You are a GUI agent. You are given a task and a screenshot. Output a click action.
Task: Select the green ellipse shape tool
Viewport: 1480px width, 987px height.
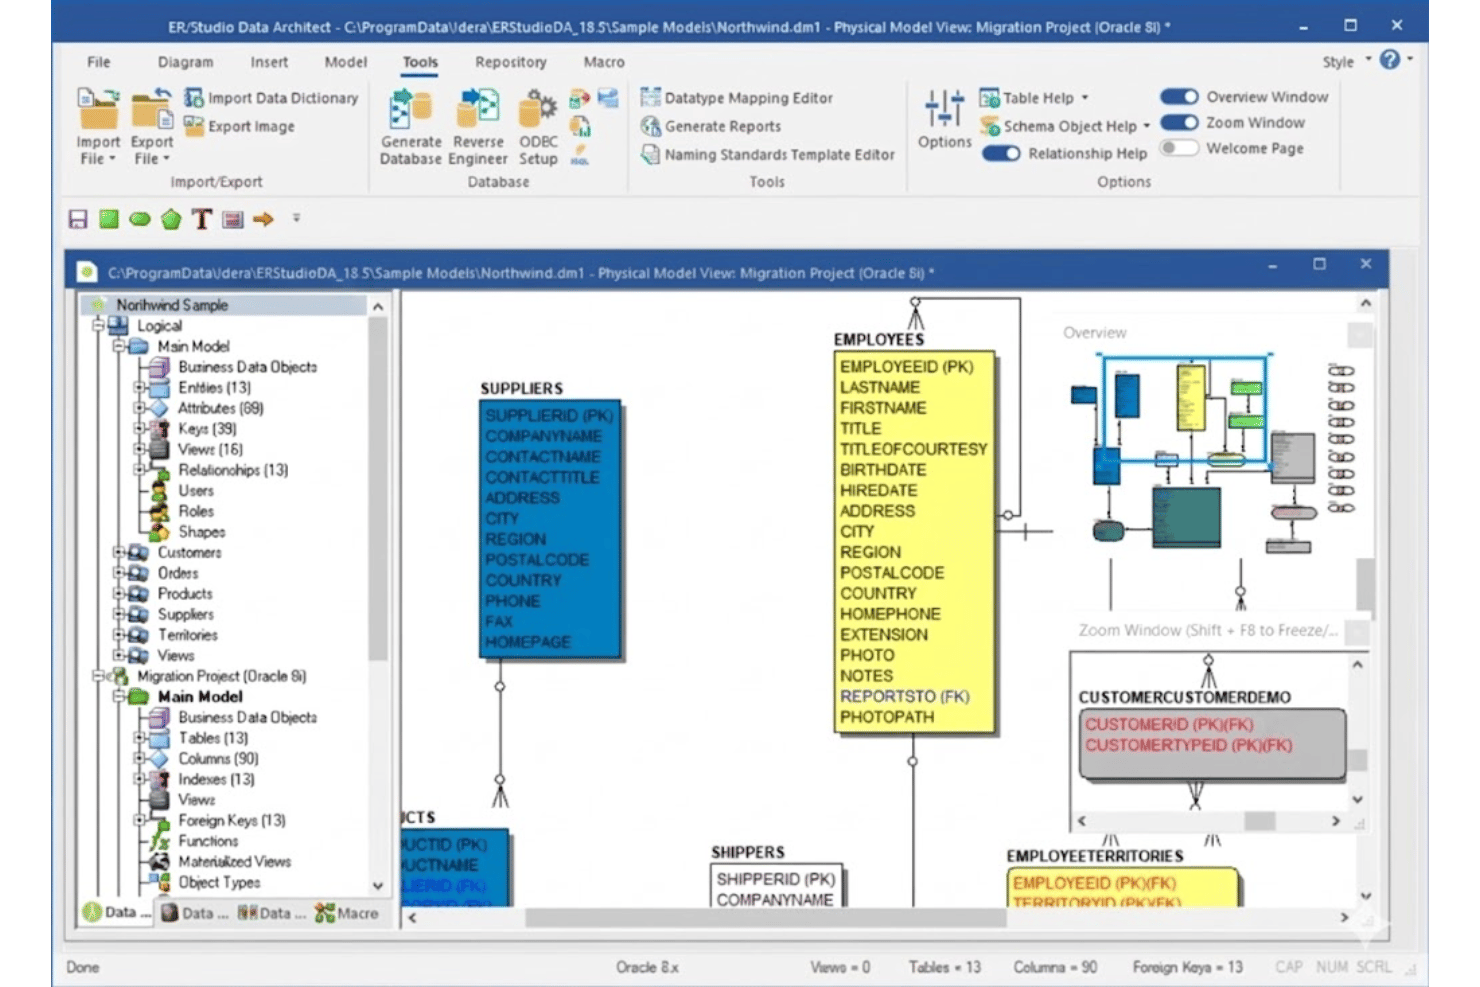[140, 219]
